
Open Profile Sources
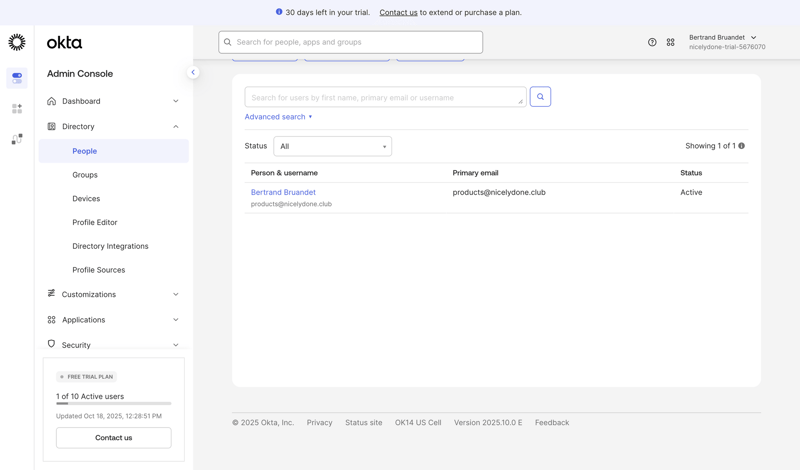point(98,270)
